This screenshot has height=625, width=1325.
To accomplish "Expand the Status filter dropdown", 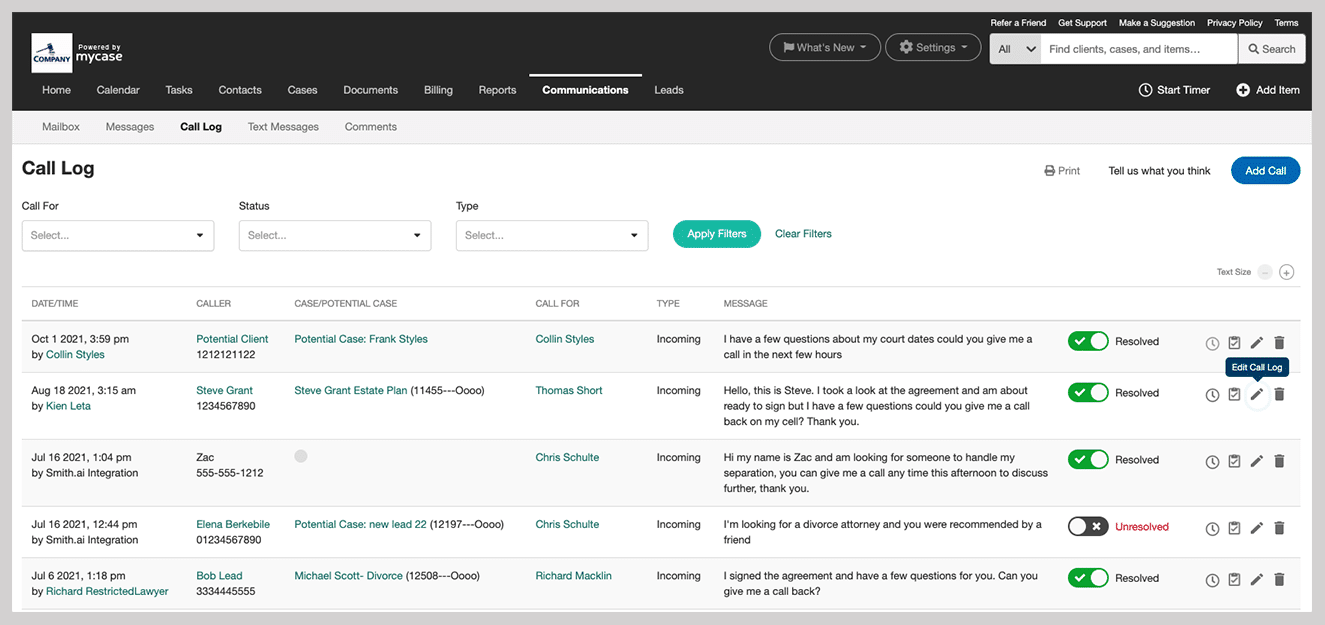I will [x=334, y=235].
